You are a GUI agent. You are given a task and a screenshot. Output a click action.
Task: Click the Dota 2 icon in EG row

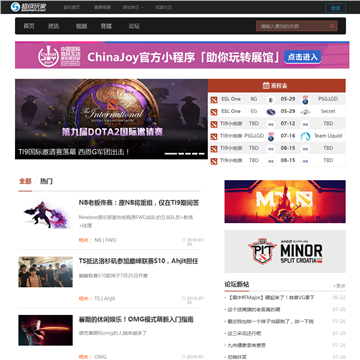(214, 112)
